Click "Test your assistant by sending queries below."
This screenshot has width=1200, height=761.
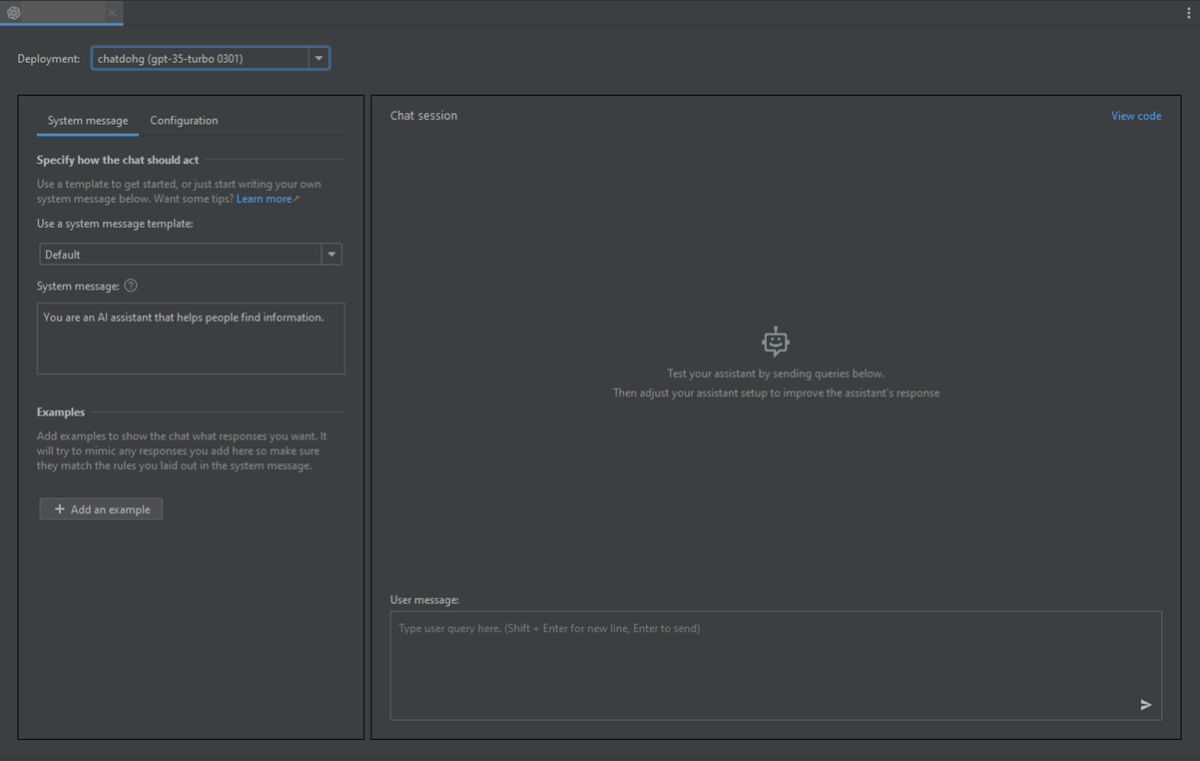click(776, 374)
